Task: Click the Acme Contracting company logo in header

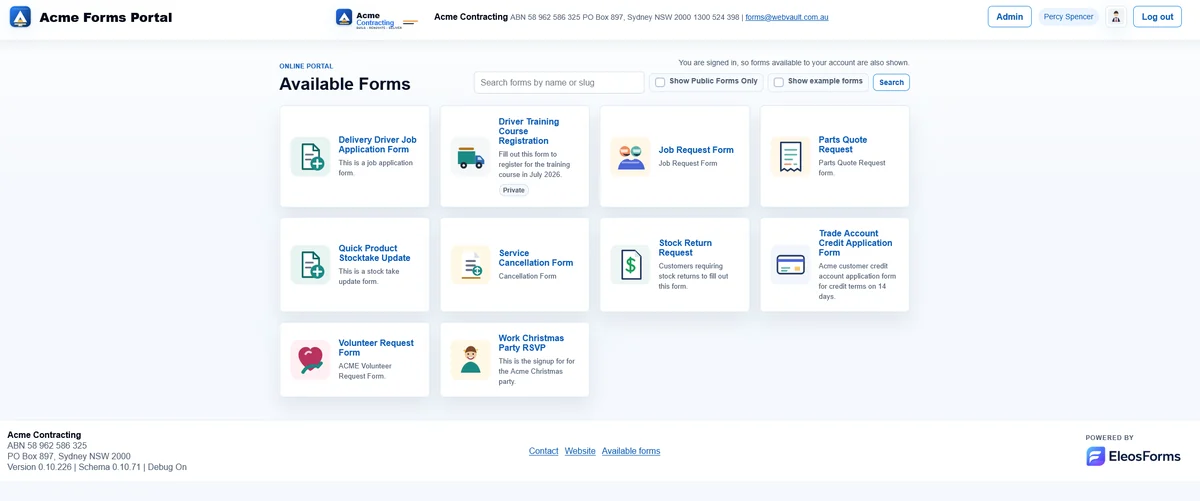Action: point(376,17)
